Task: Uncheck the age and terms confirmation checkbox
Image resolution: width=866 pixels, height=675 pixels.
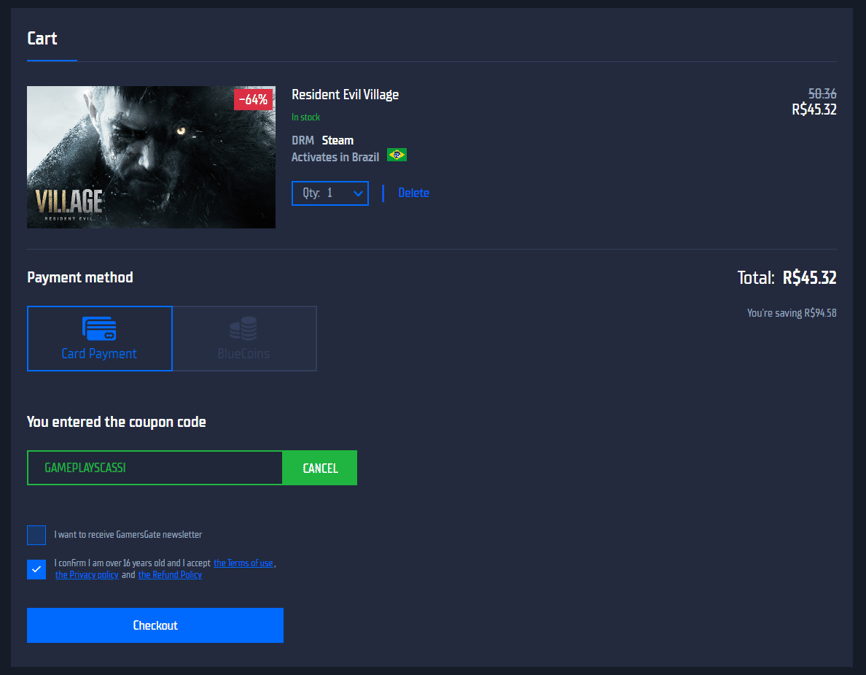Action: pyautogui.click(x=36, y=569)
